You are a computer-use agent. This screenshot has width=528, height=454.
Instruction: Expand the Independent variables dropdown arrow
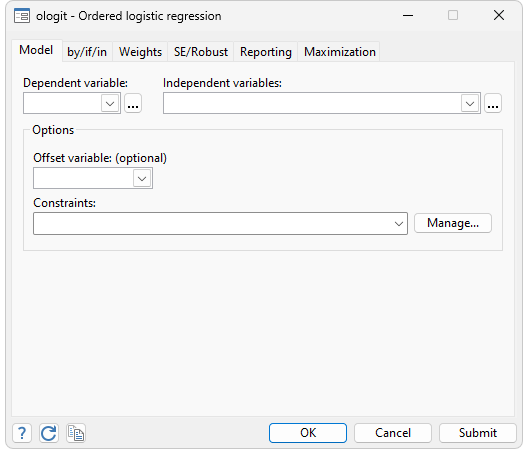(x=470, y=103)
